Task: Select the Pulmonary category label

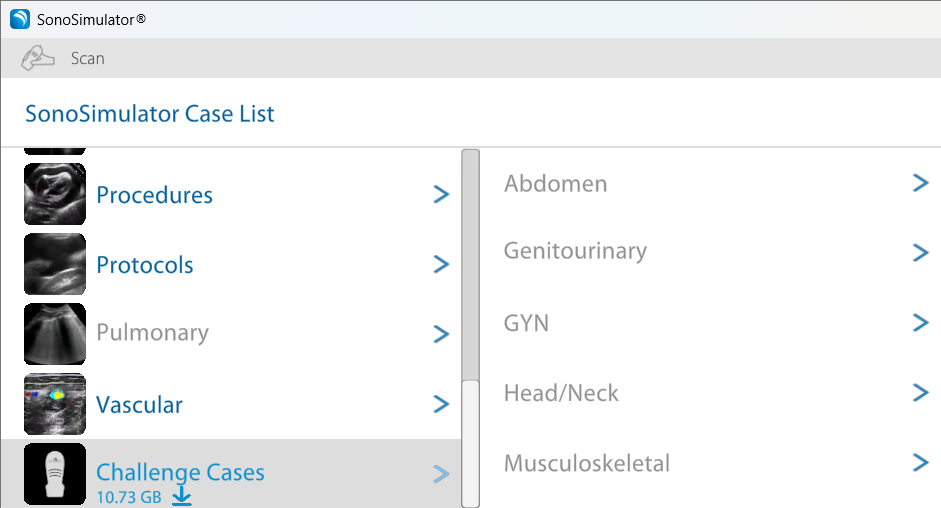Action: (152, 333)
